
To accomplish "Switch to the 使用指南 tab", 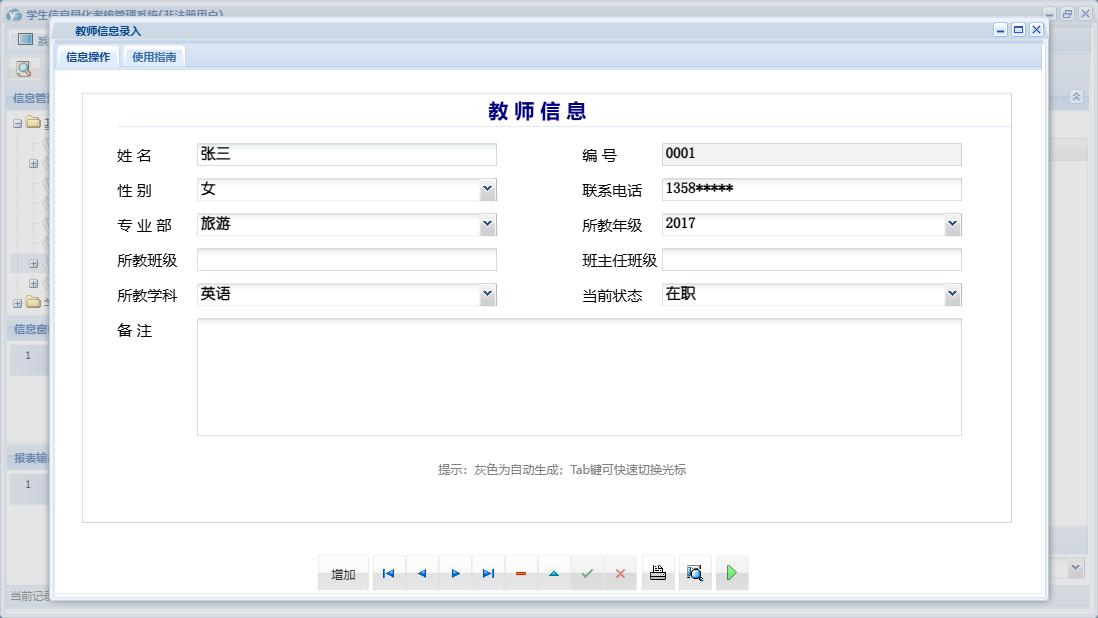I will pos(154,57).
